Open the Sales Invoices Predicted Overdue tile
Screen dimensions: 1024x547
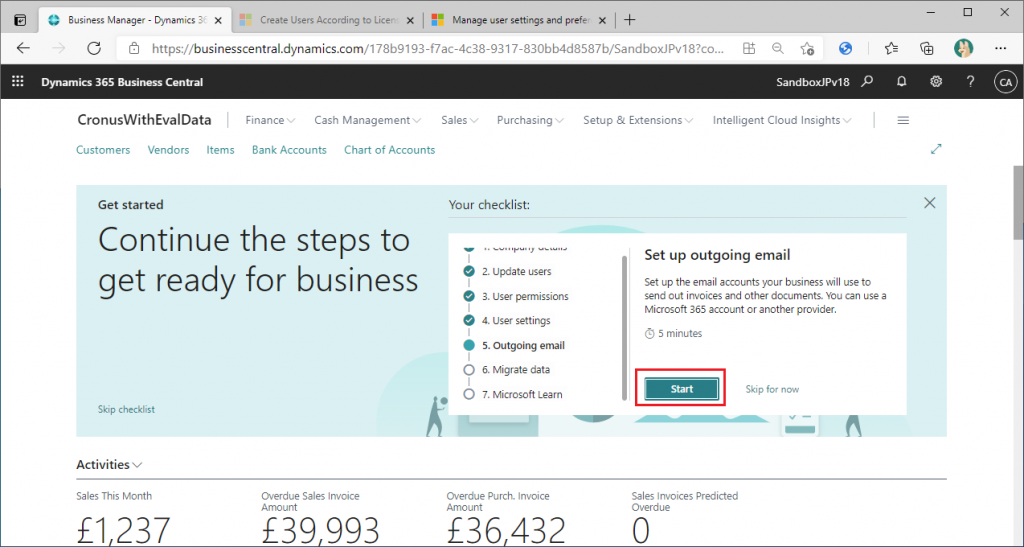pos(685,519)
